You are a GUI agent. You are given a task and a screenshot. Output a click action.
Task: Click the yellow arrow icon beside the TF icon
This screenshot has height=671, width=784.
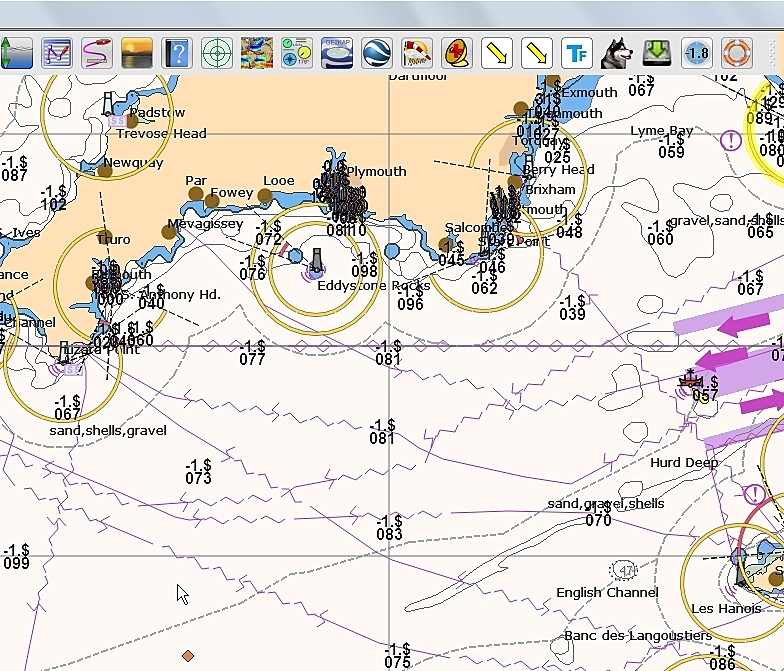click(536, 53)
